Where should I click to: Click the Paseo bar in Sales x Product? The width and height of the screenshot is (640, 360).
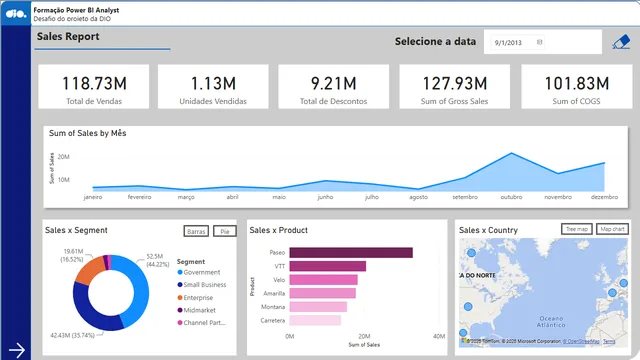click(x=351, y=252)
